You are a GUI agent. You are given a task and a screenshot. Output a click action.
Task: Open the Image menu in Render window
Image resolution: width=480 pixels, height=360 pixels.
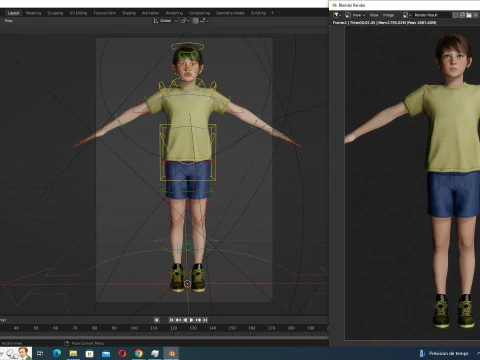click(x=388, y=15)
